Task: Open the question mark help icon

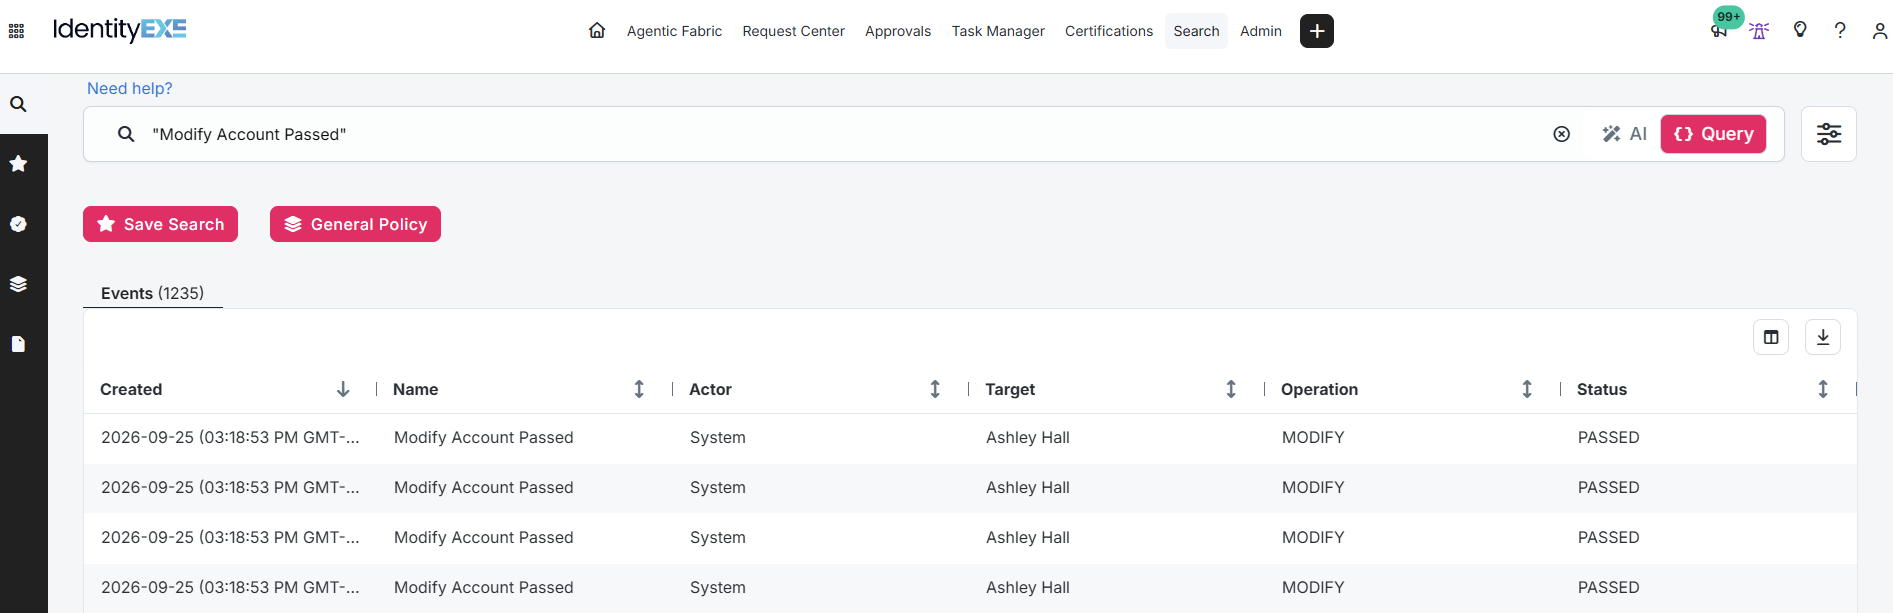Action: tap(1840, 30)
